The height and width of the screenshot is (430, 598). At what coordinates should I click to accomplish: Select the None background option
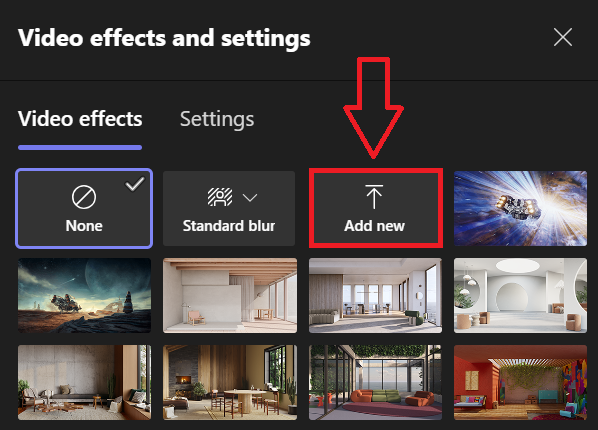click(x=84, y=208)
